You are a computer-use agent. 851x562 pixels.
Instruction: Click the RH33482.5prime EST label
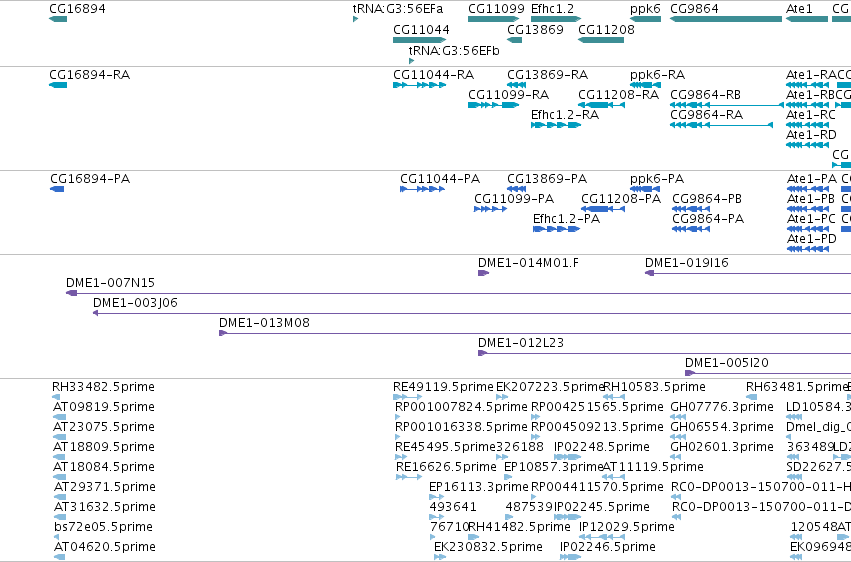(x=103, y=387)
